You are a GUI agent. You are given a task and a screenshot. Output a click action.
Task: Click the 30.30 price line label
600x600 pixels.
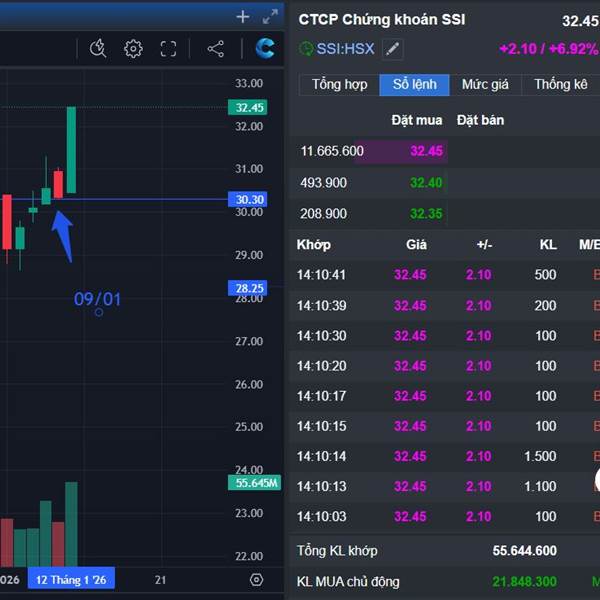click(x=248, y=199)
